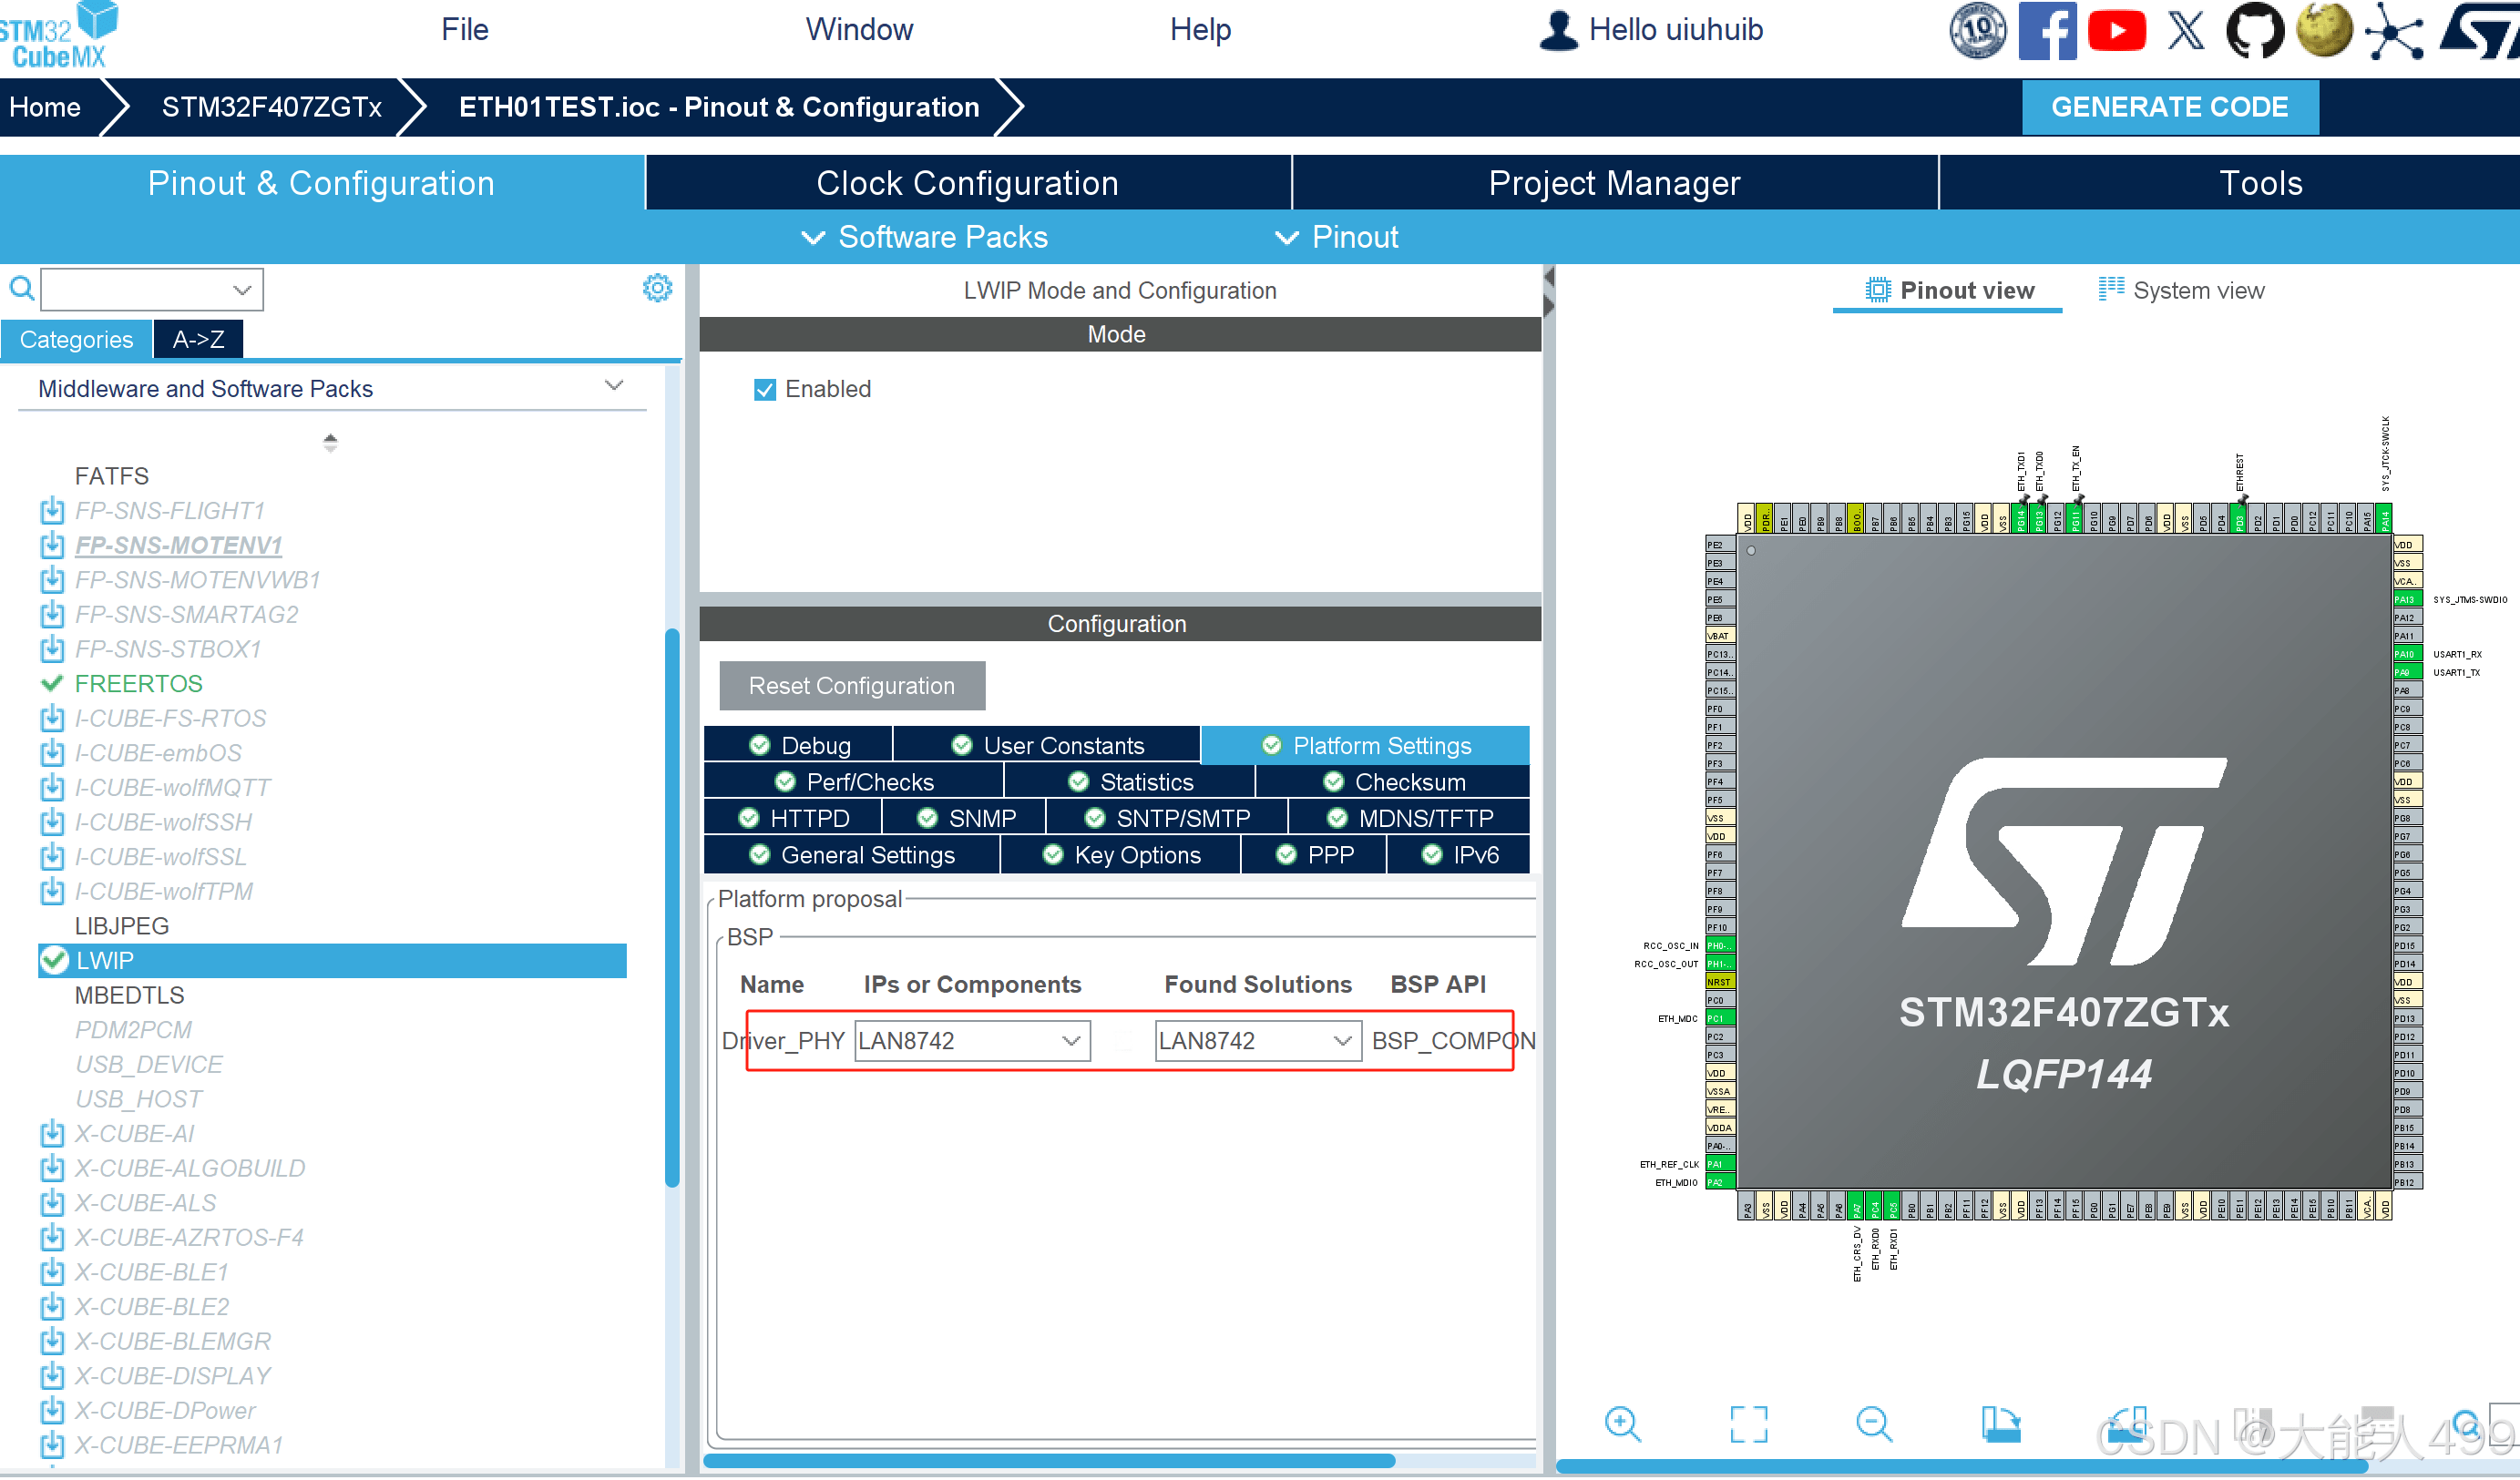Download the X-CUBE-AI pack
The height and width of the screenshot is (1480, 2520).
pyautogui.click(x=52, y=1135)
